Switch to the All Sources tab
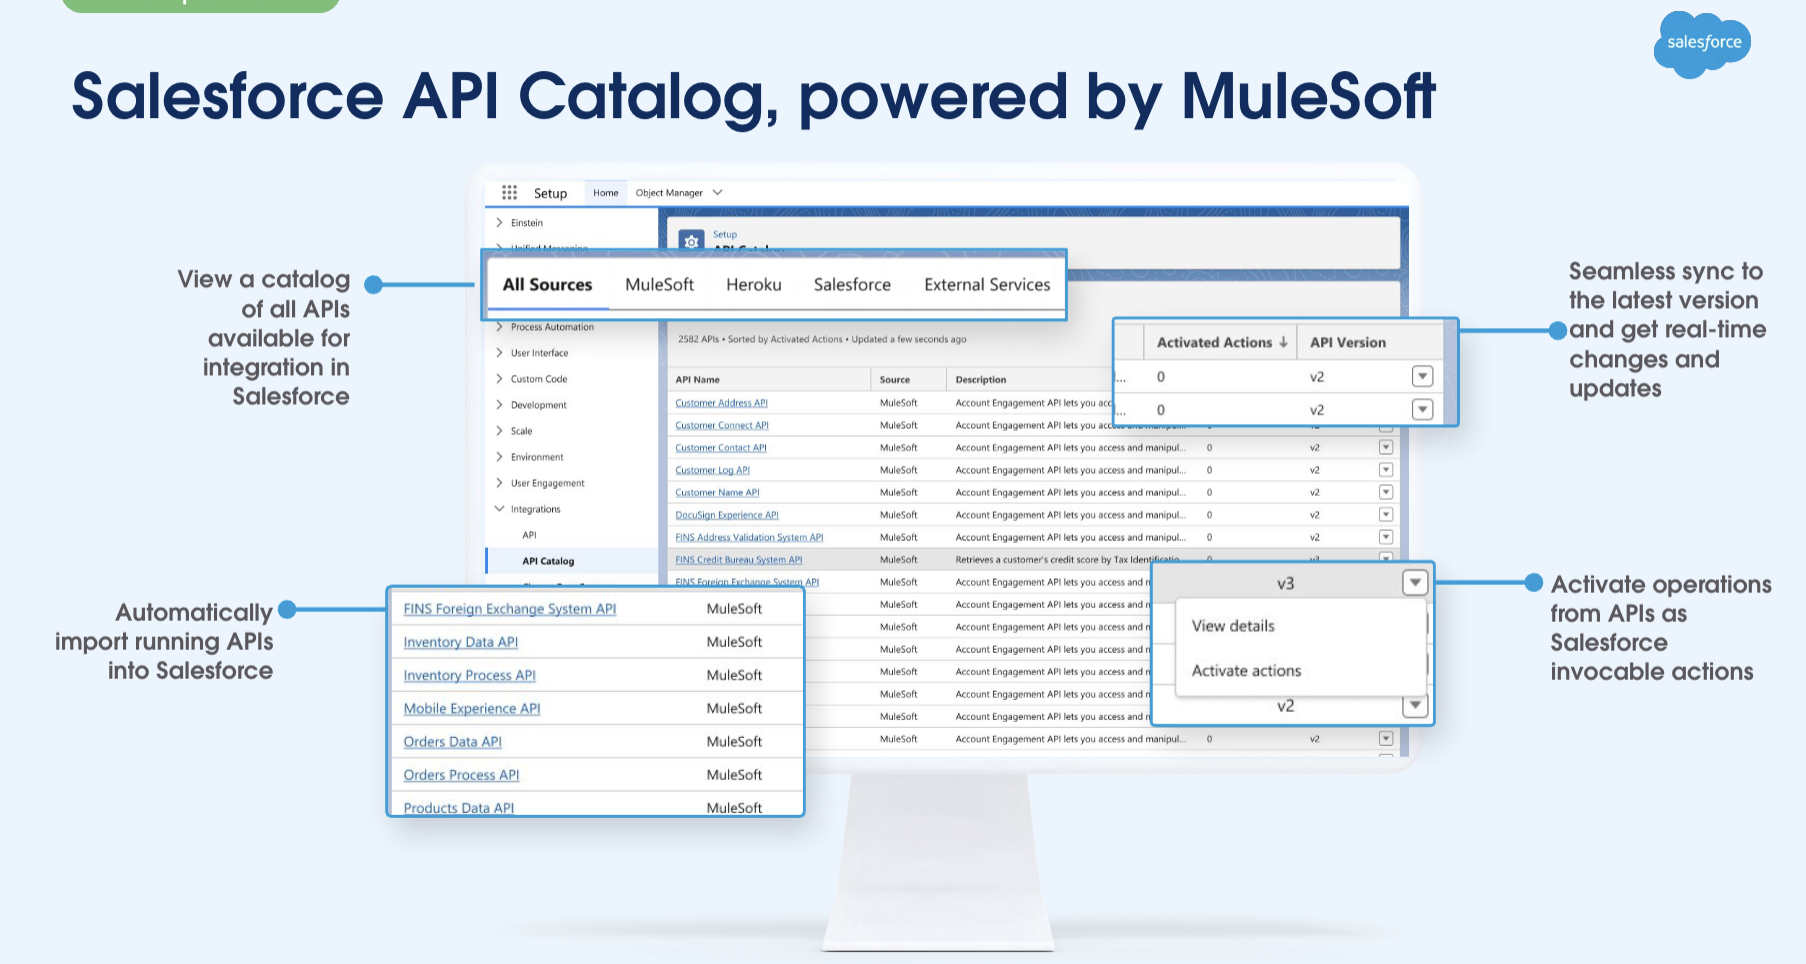 (547, 285)
